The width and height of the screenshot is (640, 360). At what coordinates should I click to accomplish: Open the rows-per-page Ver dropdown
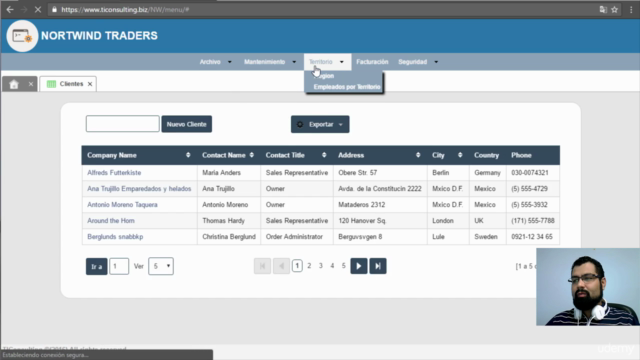161,266
